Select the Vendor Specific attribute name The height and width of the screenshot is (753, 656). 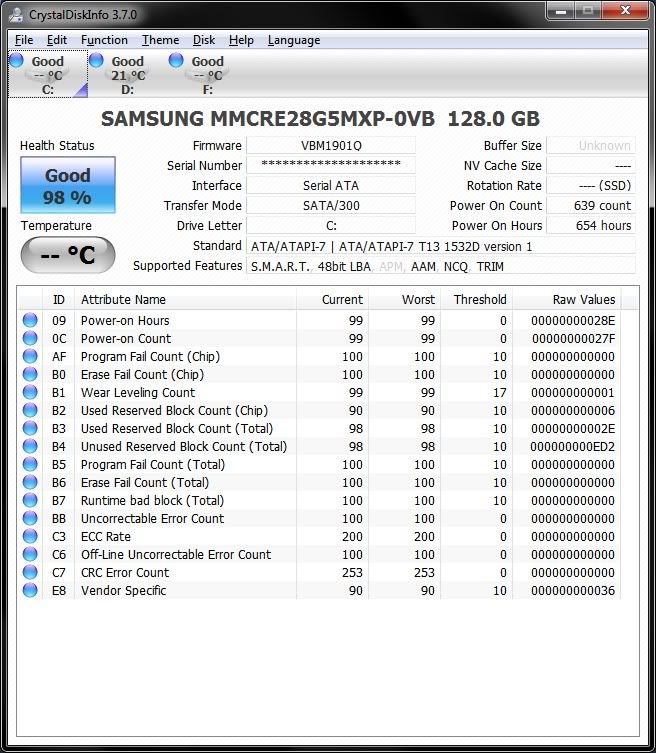tap(123, 591)
